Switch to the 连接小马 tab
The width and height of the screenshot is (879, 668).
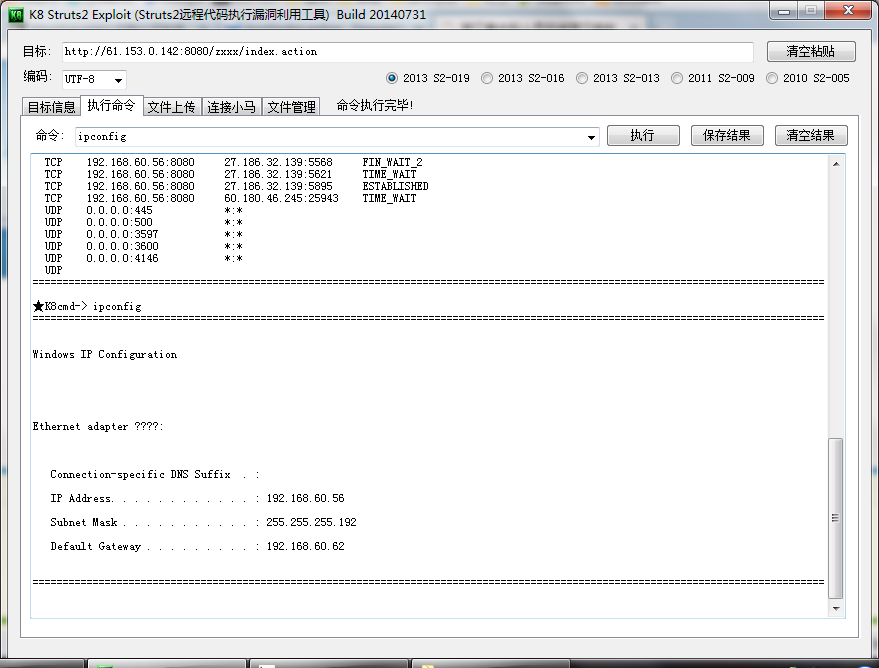pos(231,106)
